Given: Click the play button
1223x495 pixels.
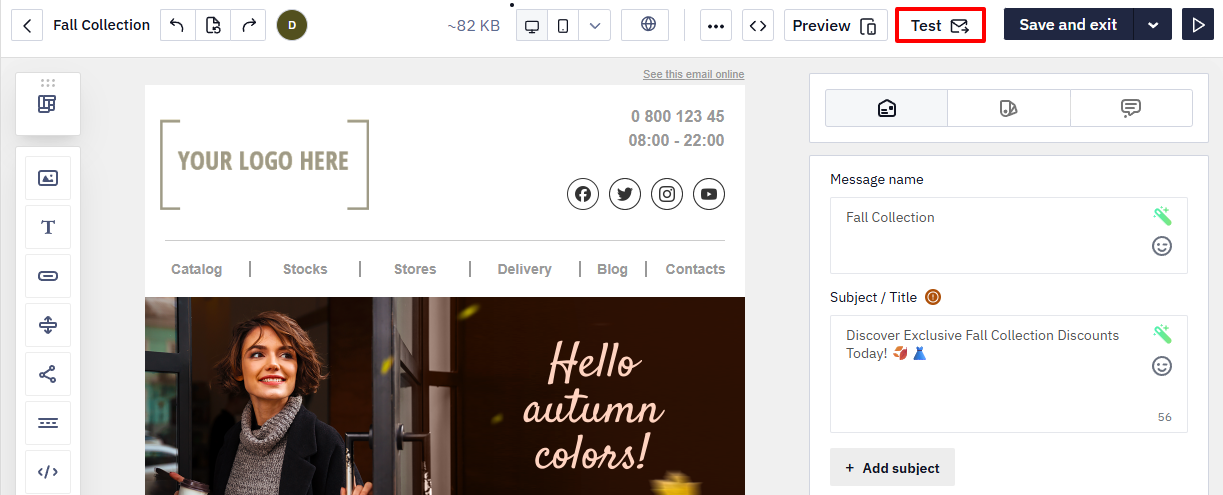Looking at the screenshot, I should 1197,25.
